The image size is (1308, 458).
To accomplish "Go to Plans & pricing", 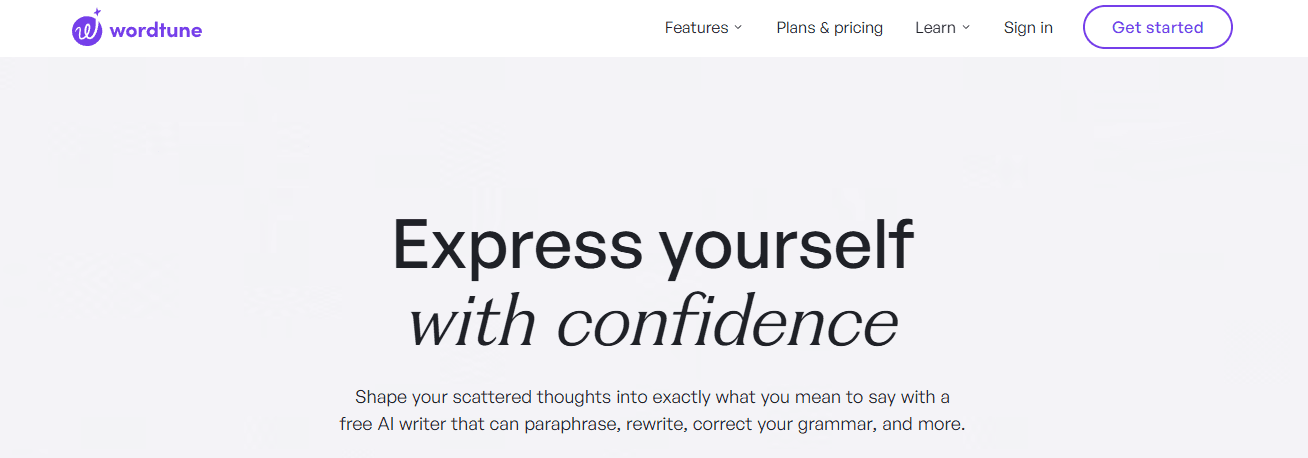I will click(829, 28).
